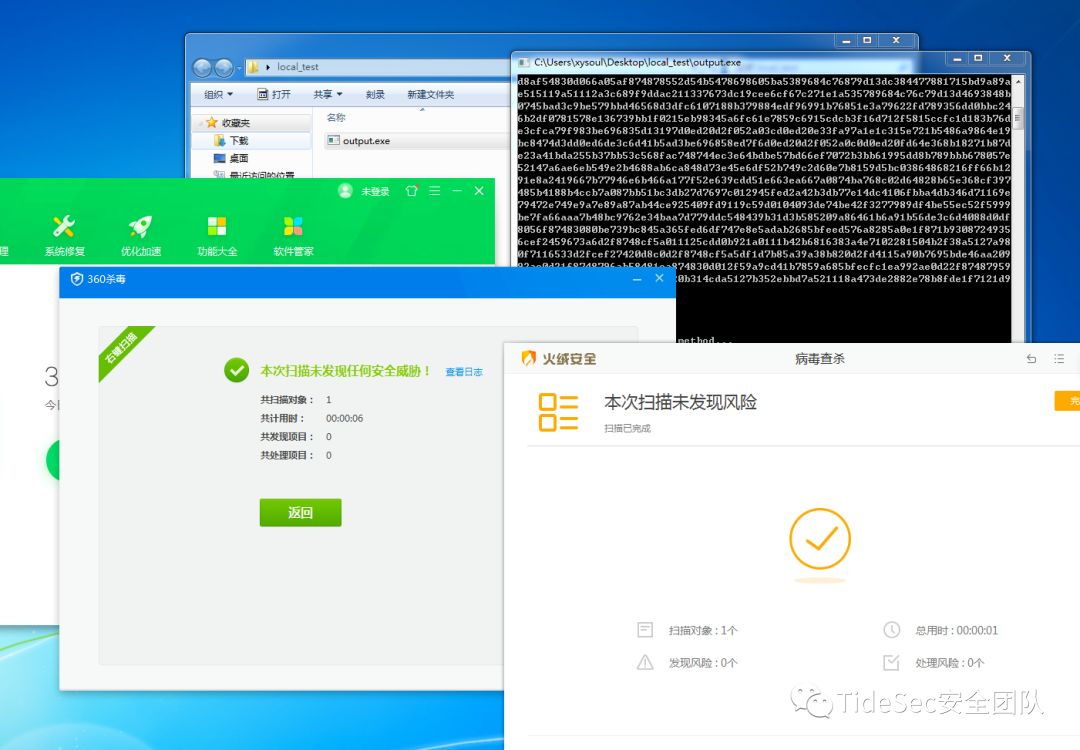Screen dimensions: 1080x750
Task: Click the 未登录 user avatar
Action: [x=345, y=191]
